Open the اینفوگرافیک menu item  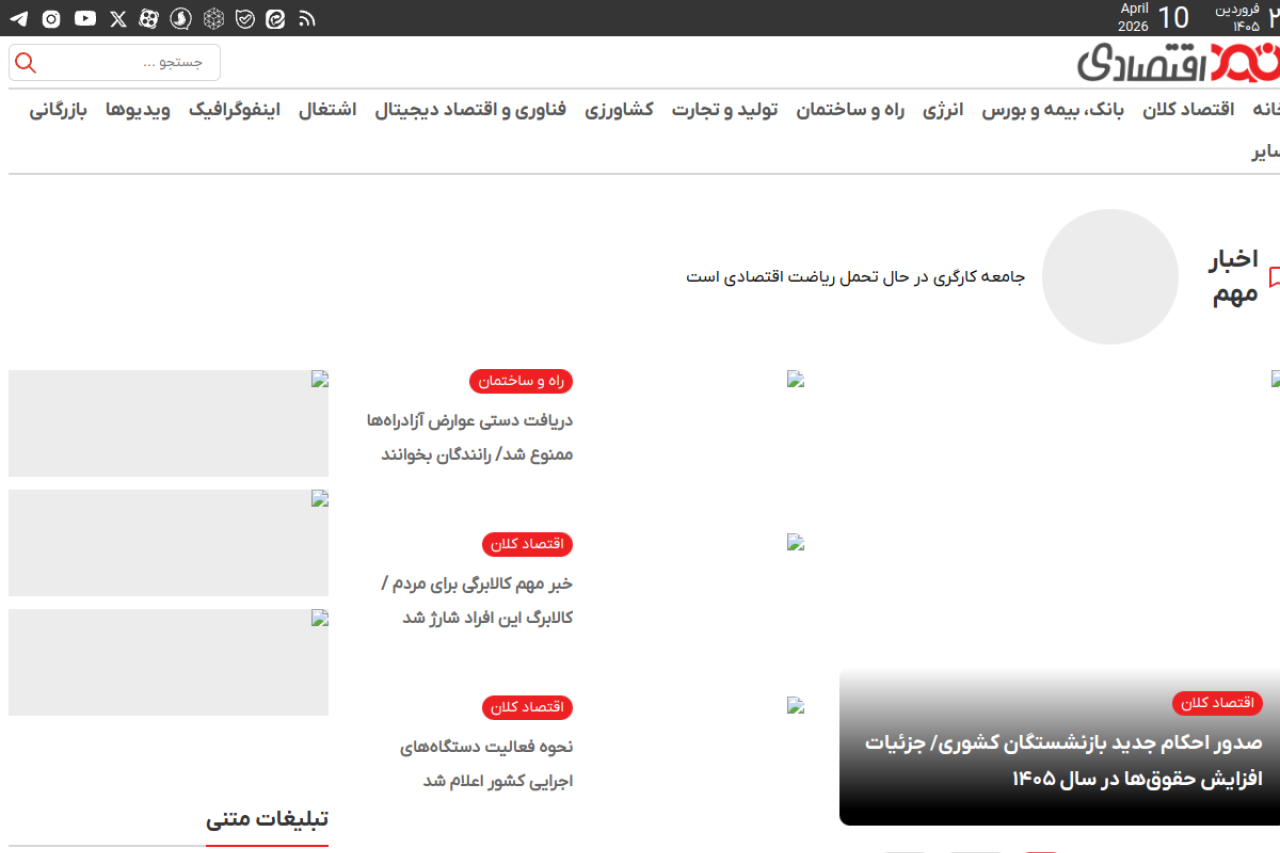tap(234, 110)
